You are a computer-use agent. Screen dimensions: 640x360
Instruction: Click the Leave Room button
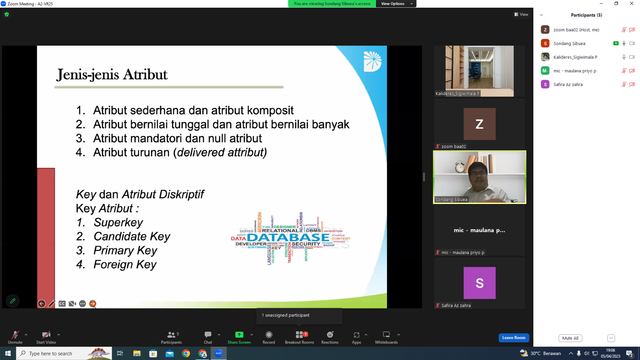(x=513, y=338)
